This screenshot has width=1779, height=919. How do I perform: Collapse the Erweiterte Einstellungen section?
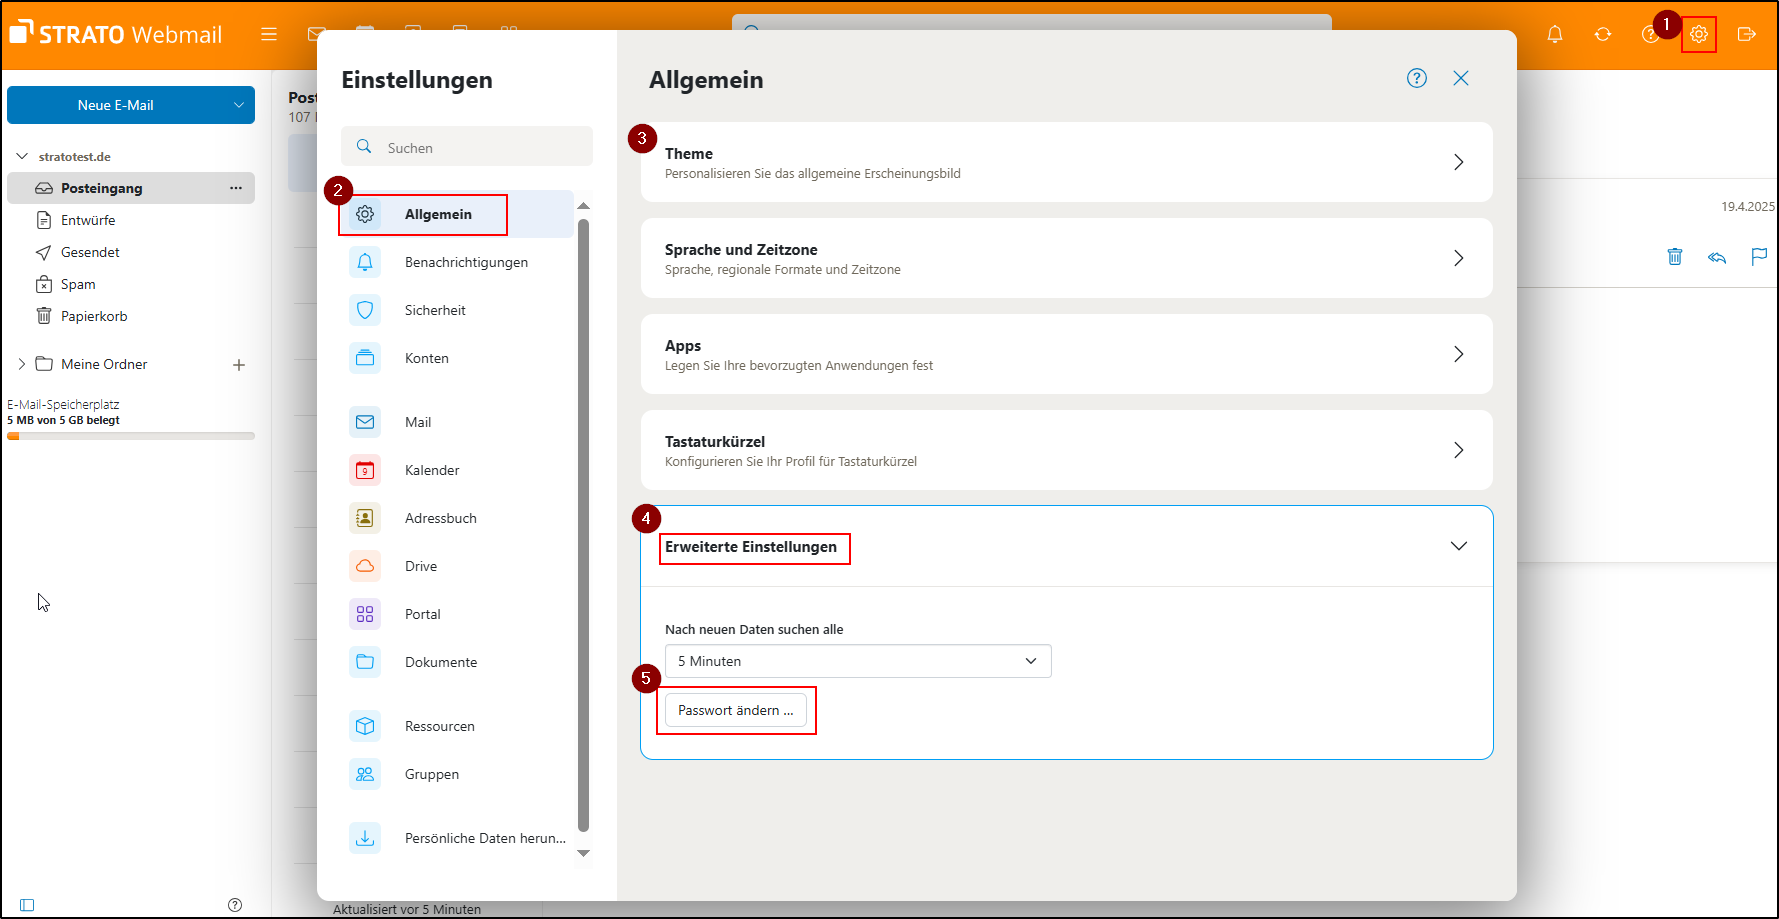1458,546
